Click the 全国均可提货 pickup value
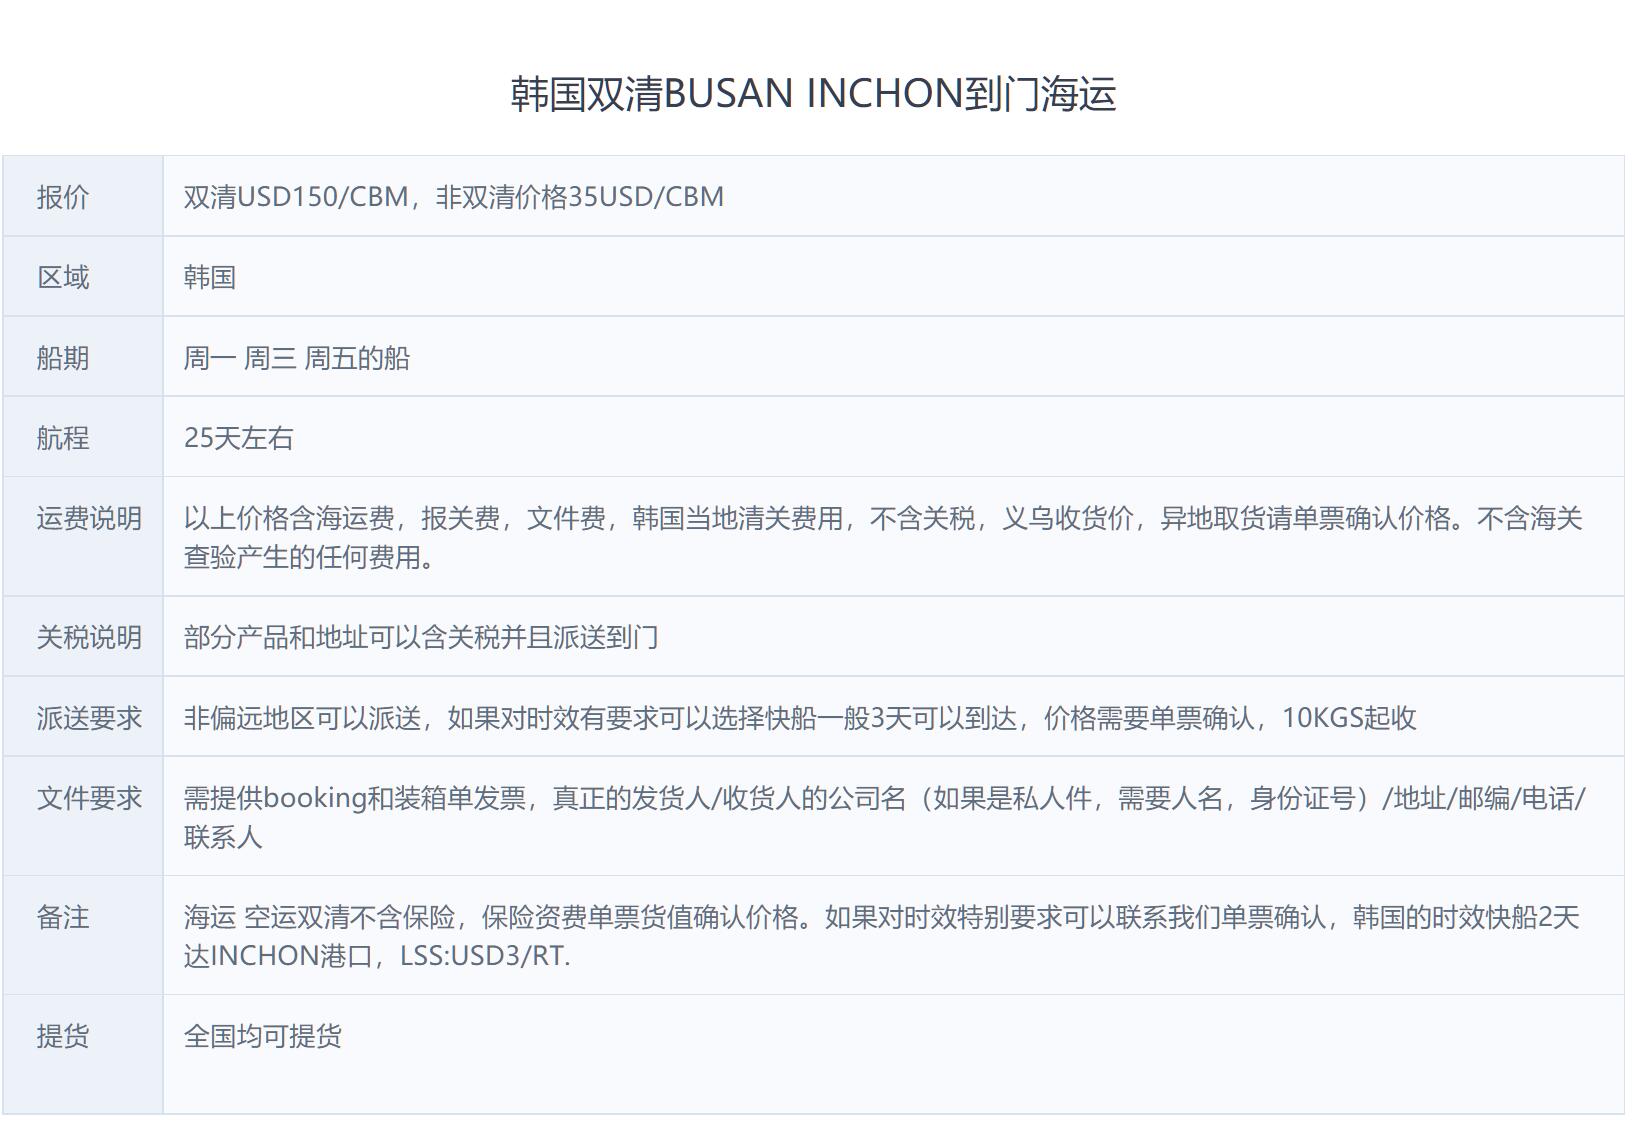Screen dimensions: 1644x1133 pos(263,1036)
